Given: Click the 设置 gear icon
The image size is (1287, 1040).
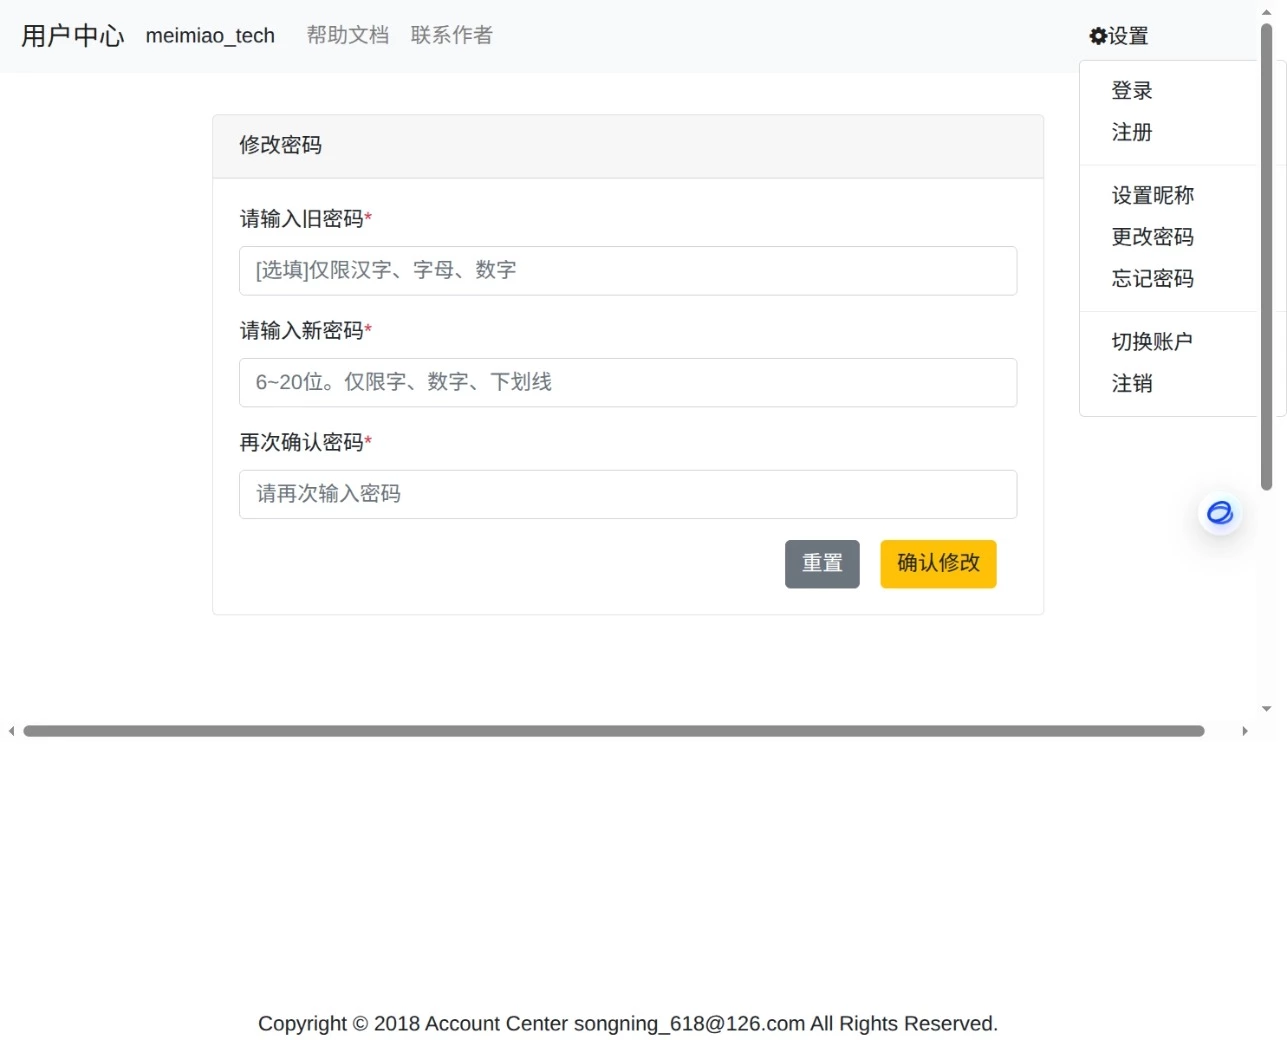Looking at the screenshot, I should click(1099, 35).
